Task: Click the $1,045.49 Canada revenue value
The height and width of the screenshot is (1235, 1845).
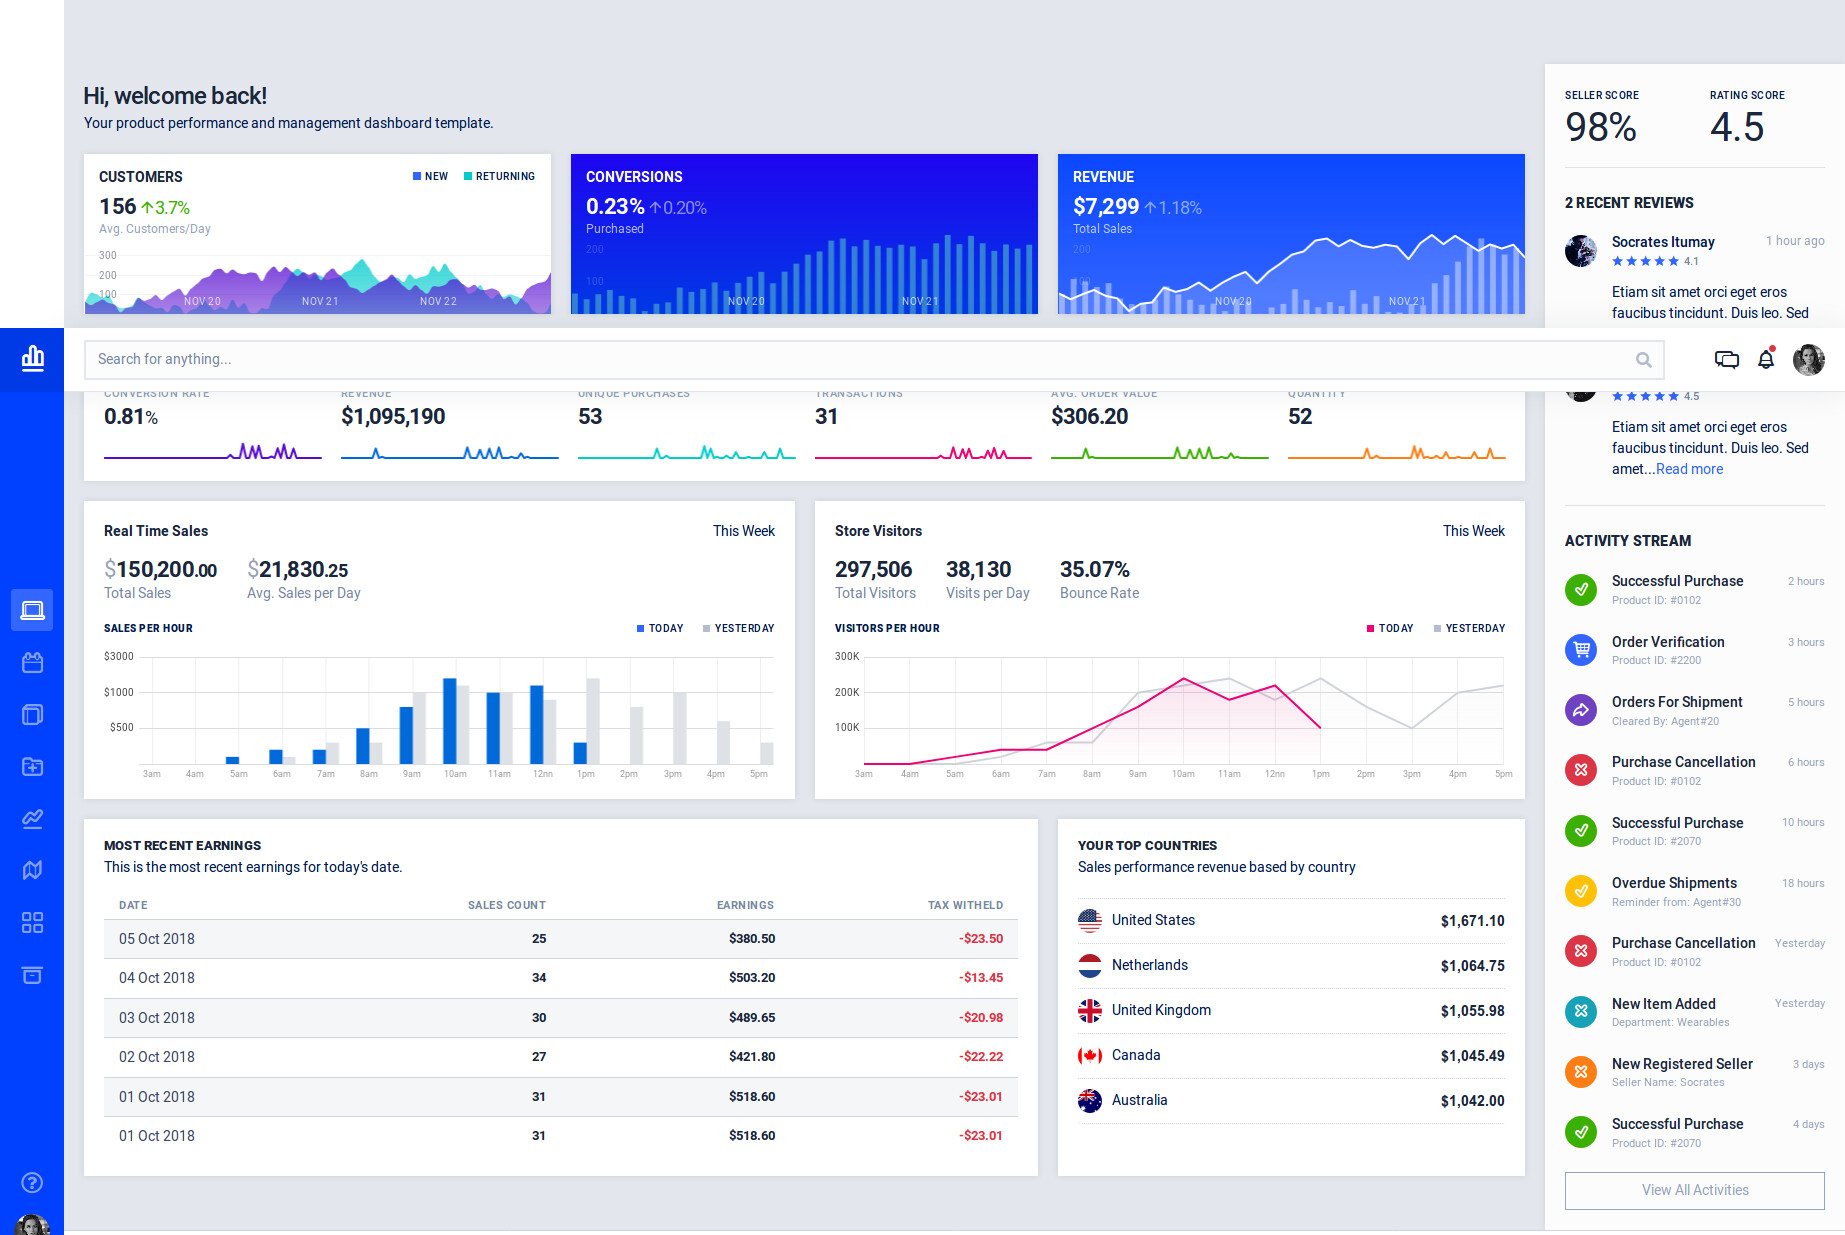Action: tap(1472, 1056)
